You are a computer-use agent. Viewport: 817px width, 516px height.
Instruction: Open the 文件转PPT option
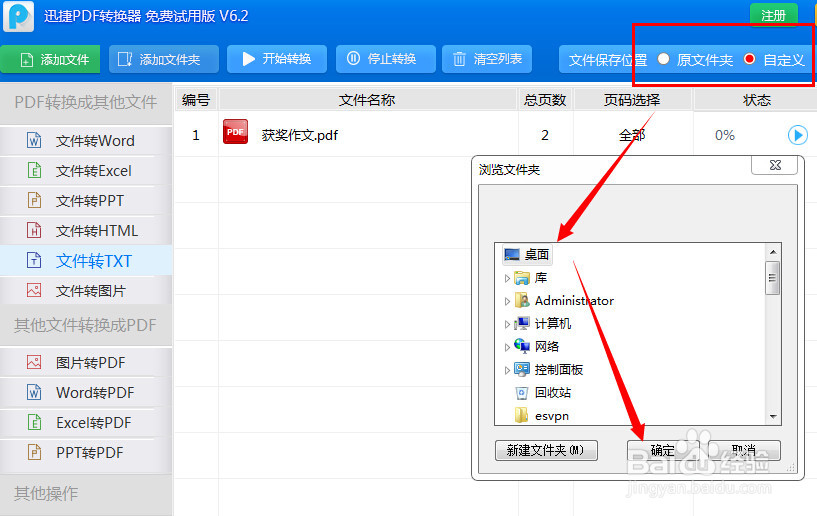point(86,201)
